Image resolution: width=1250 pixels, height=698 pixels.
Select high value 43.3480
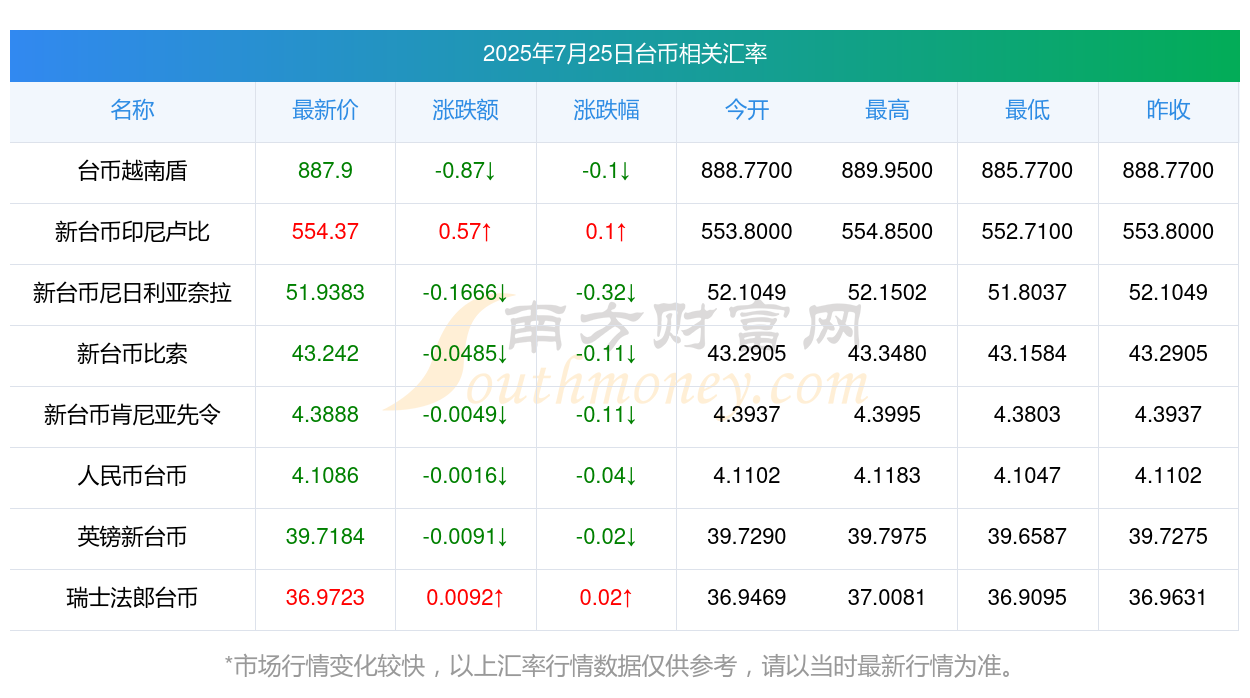coord(887,354)
